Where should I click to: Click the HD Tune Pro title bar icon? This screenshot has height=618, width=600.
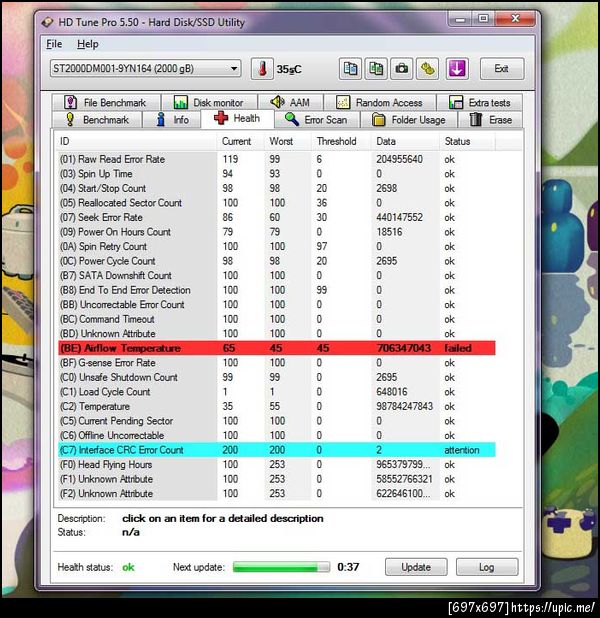click(48, 22)
